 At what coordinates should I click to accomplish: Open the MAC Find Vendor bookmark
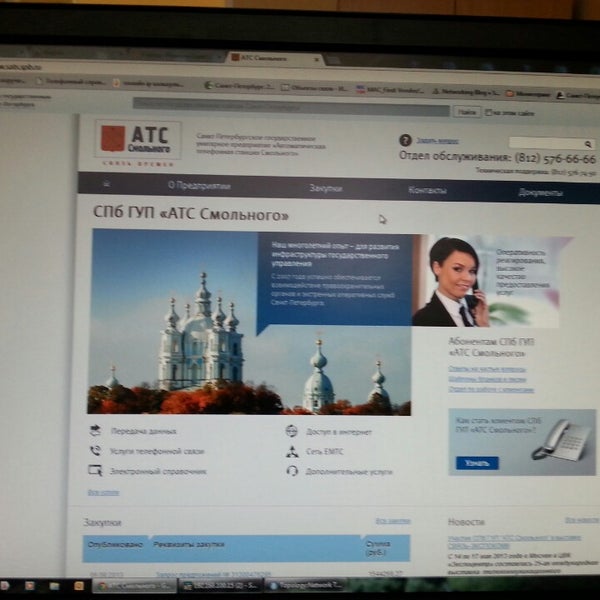pyautogui.click(x=390, y=90)
